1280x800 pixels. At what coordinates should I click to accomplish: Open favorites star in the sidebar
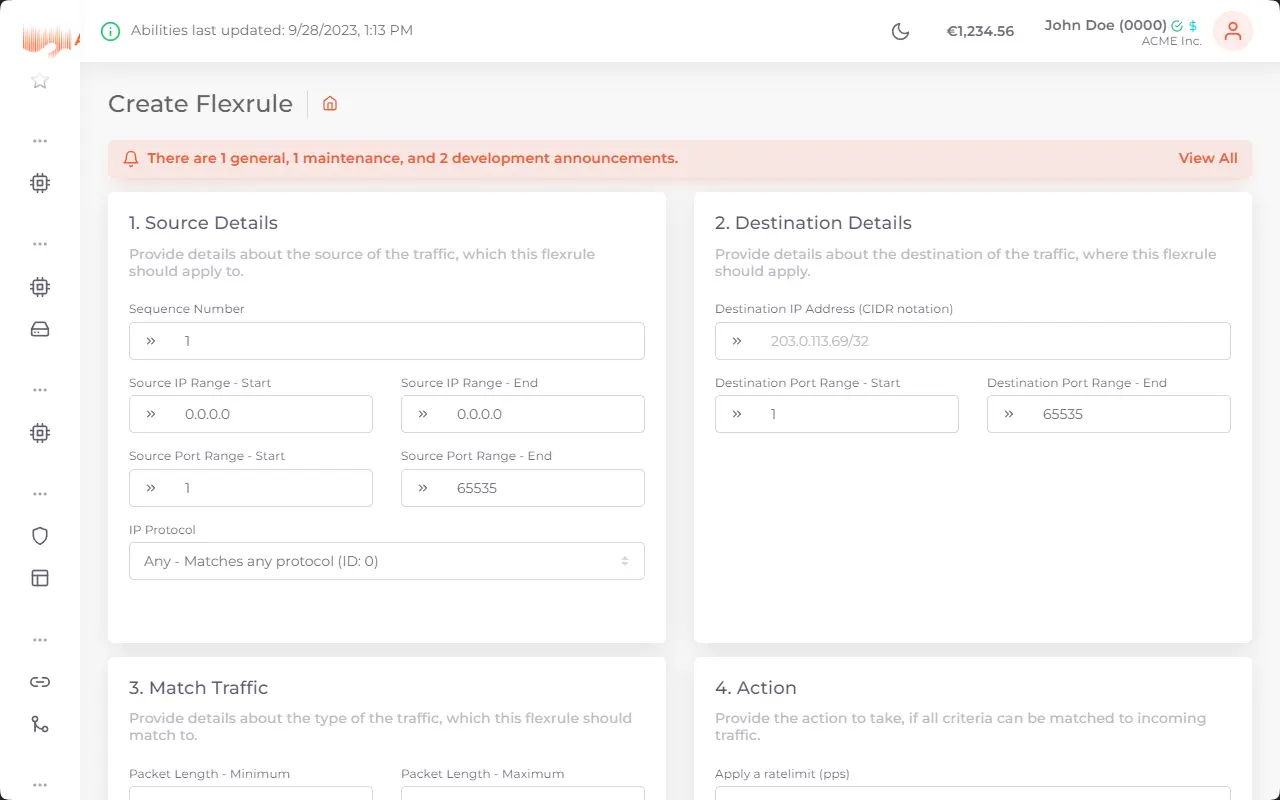coord(40,81)
